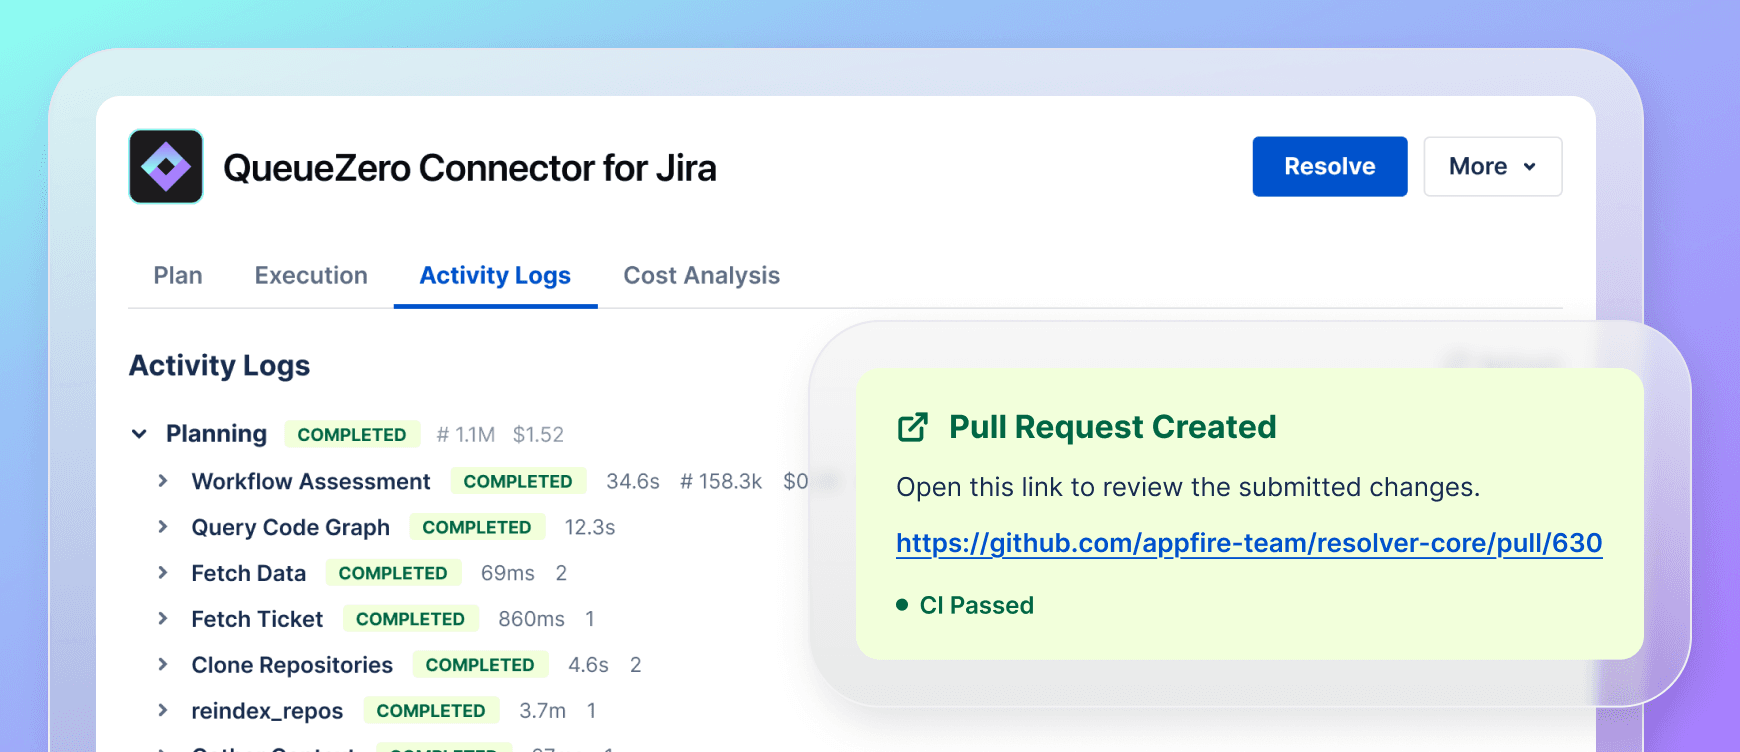Expand the Fetch Ticket row
1740x752 pixels.
[163, 619]
